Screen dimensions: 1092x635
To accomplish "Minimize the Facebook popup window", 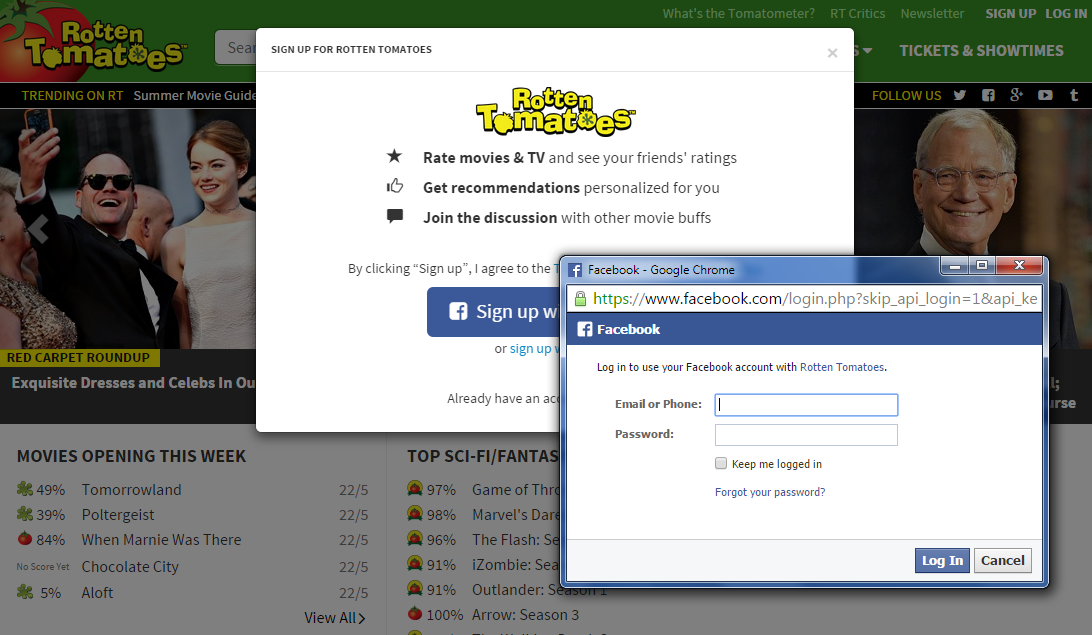I will click(955, 265).
